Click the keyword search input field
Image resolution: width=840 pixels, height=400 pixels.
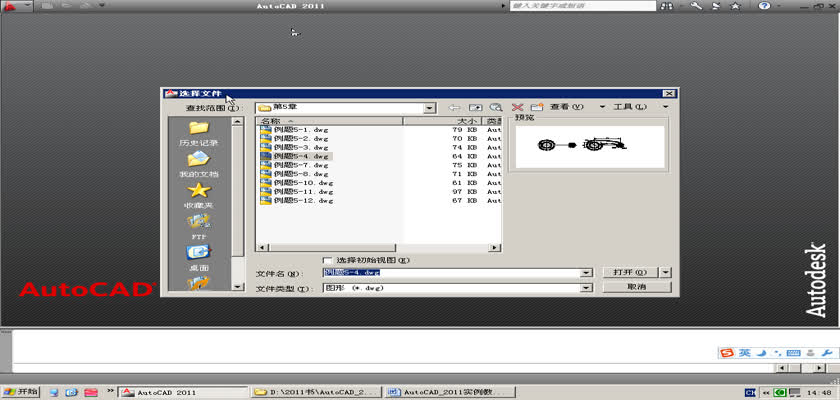tap(583, 6)
